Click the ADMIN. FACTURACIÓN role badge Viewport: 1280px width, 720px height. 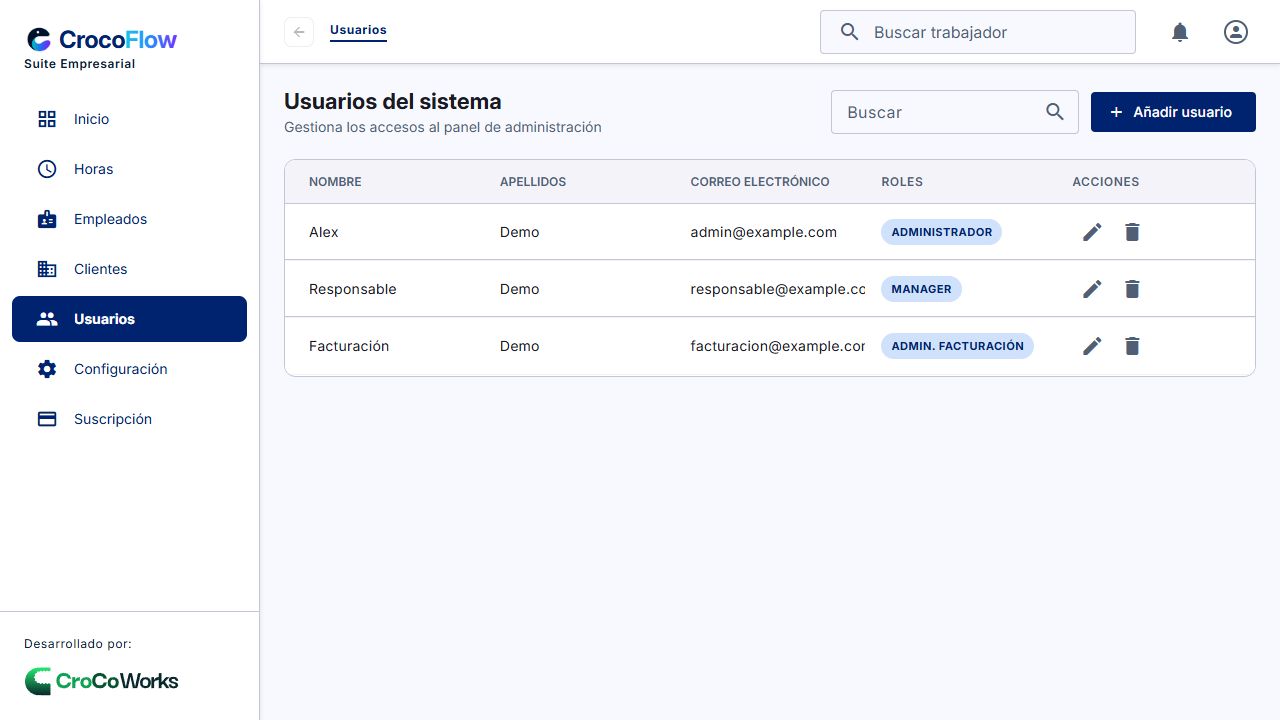coord(957,346)
